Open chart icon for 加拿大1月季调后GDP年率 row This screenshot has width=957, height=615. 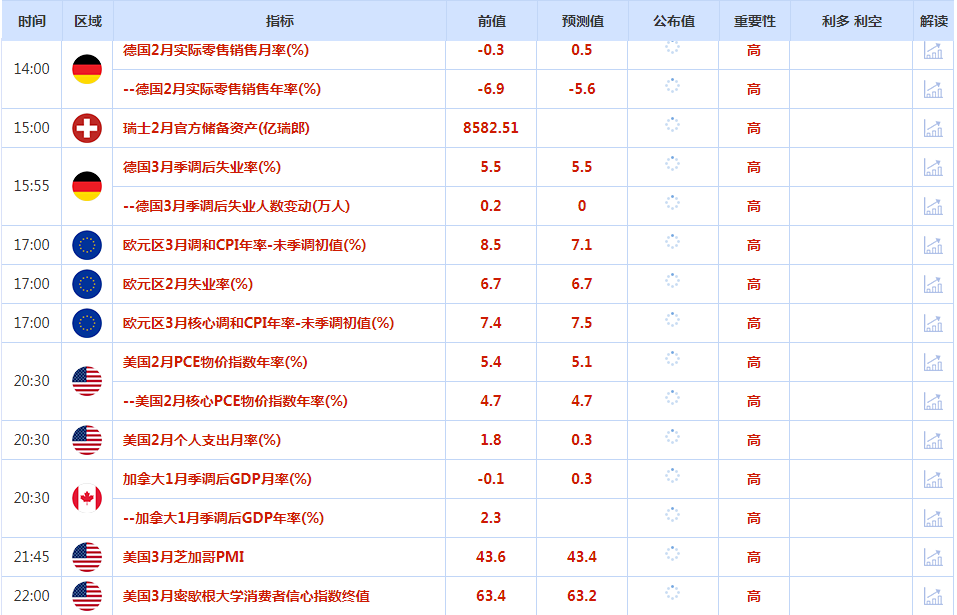(933, 519)
